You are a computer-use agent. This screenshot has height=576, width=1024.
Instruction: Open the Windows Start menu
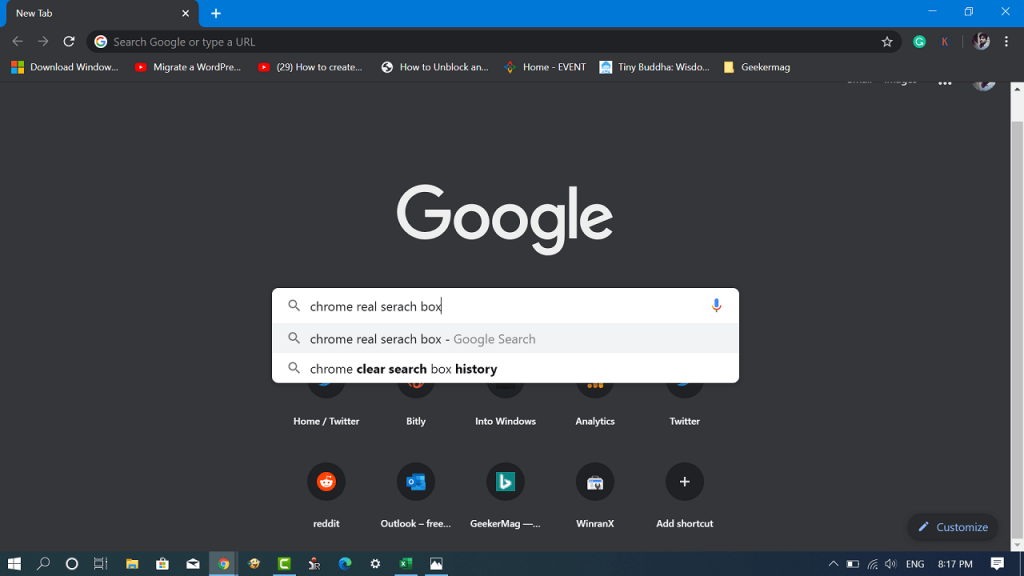point(14,564)
